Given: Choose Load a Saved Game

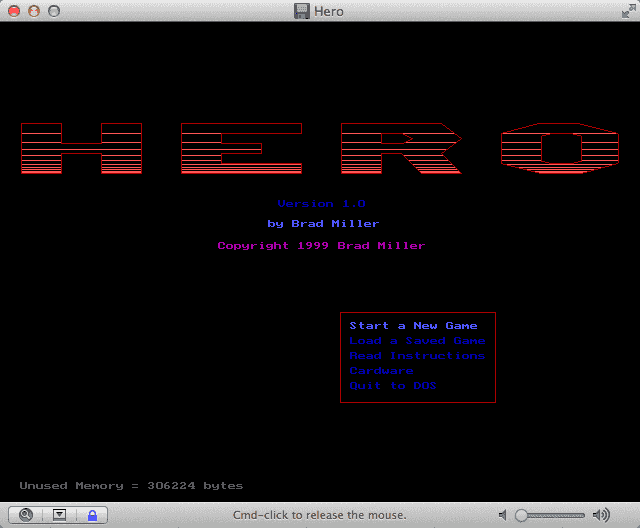Looking at the screenshot, I should [x=417, y=341].
